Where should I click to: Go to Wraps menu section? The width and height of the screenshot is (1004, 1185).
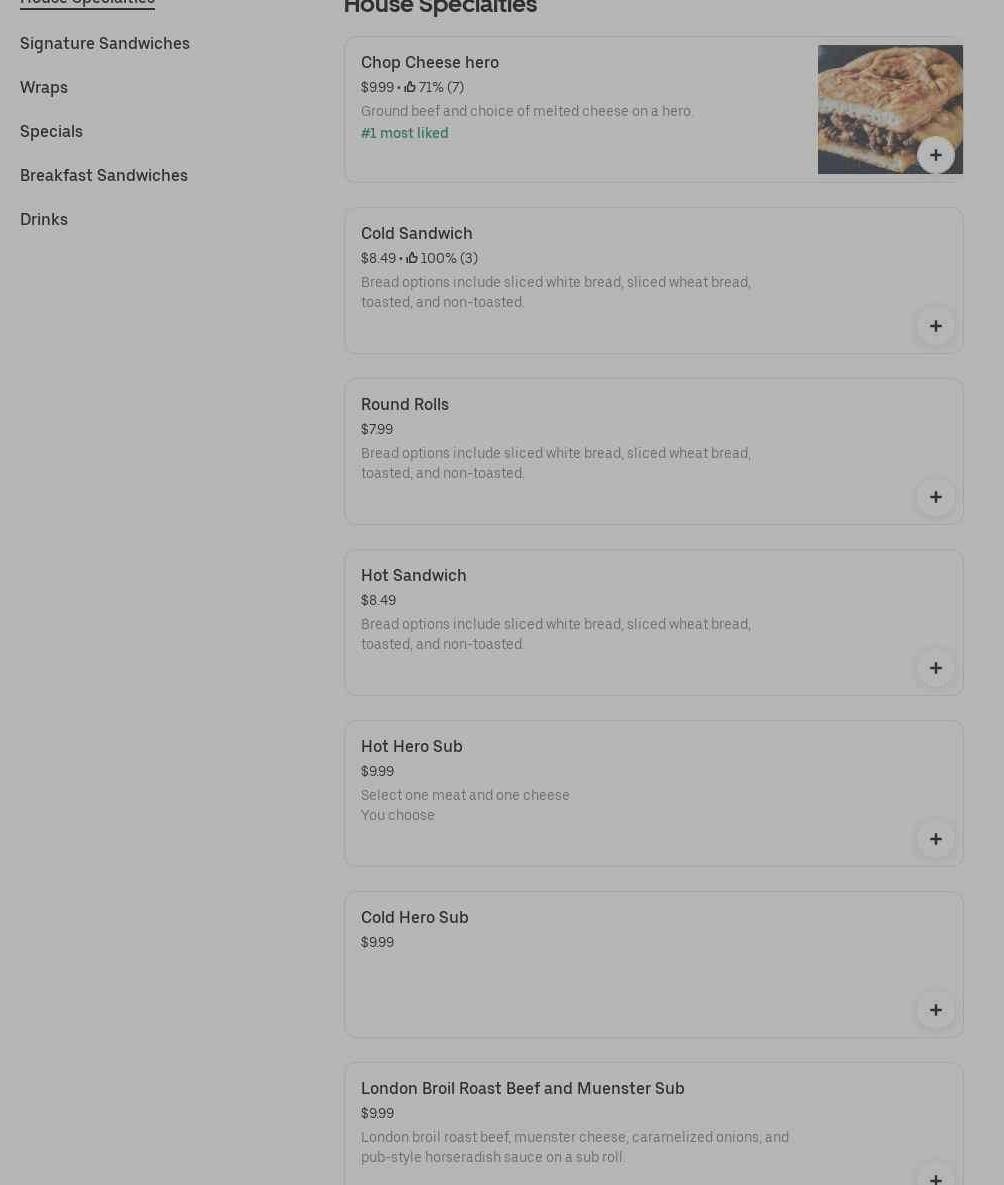click(44, 87)
